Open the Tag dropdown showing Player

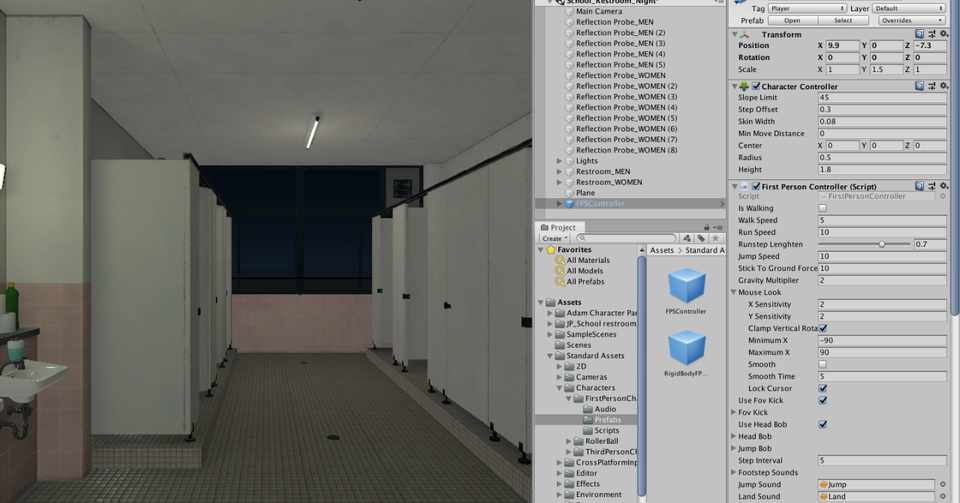(807, 9)
